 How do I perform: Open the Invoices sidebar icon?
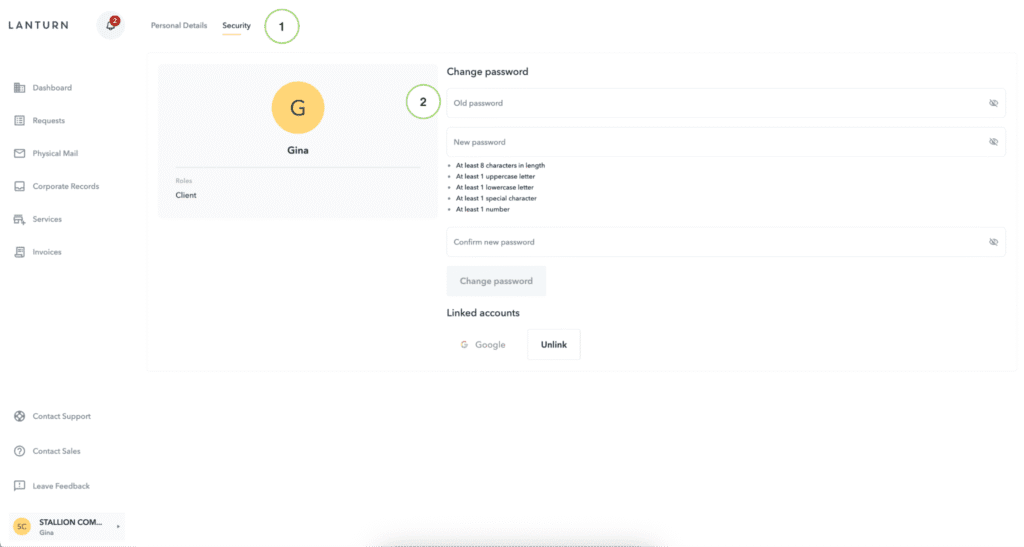click(x=20, y=252)
